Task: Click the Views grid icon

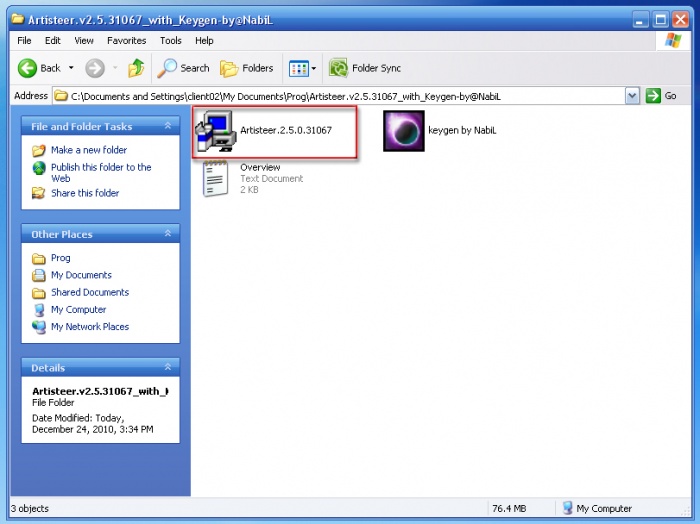Action: [x=299, y=68]
